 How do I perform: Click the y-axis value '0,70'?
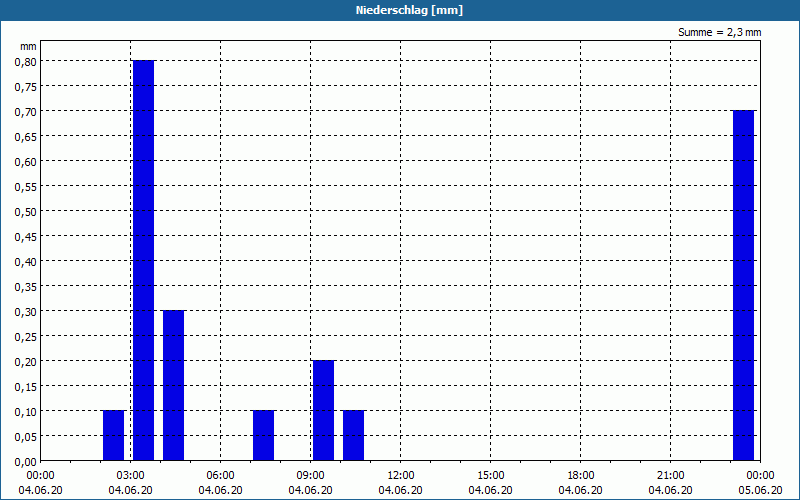click(x=26, y=112)
